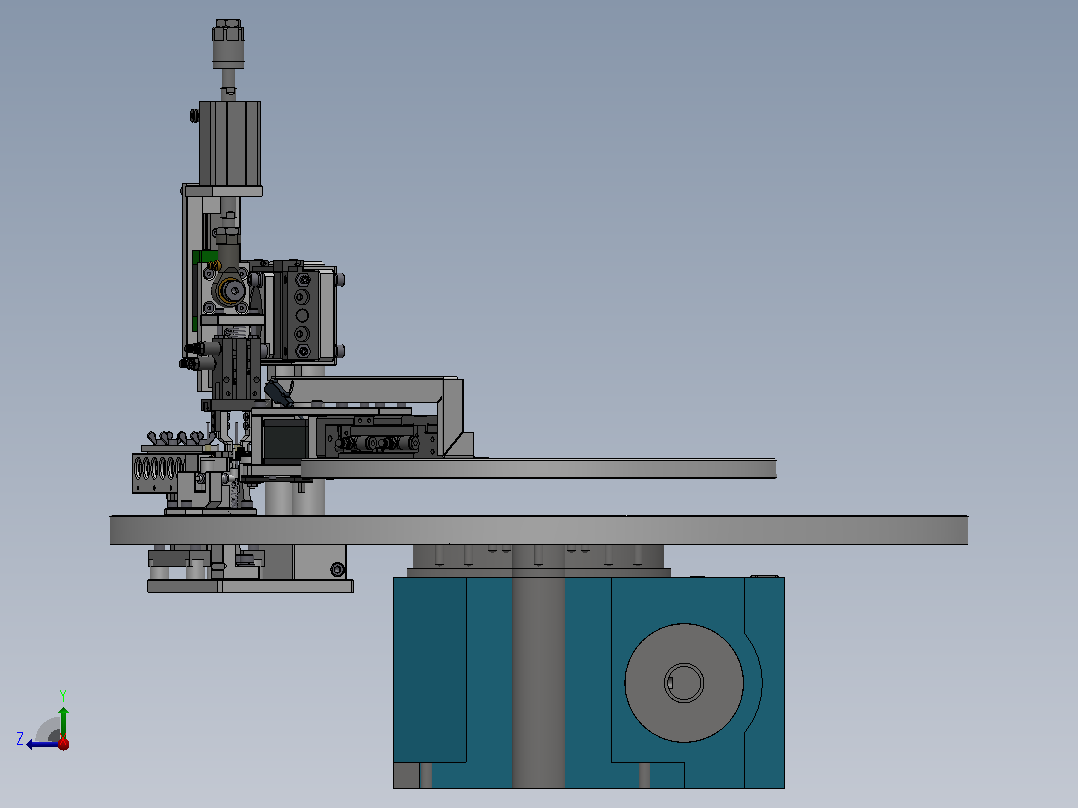Pick the wide gray rotary table plate
The width and height of the screenshot is (1078, 808).
coord(538,530)
